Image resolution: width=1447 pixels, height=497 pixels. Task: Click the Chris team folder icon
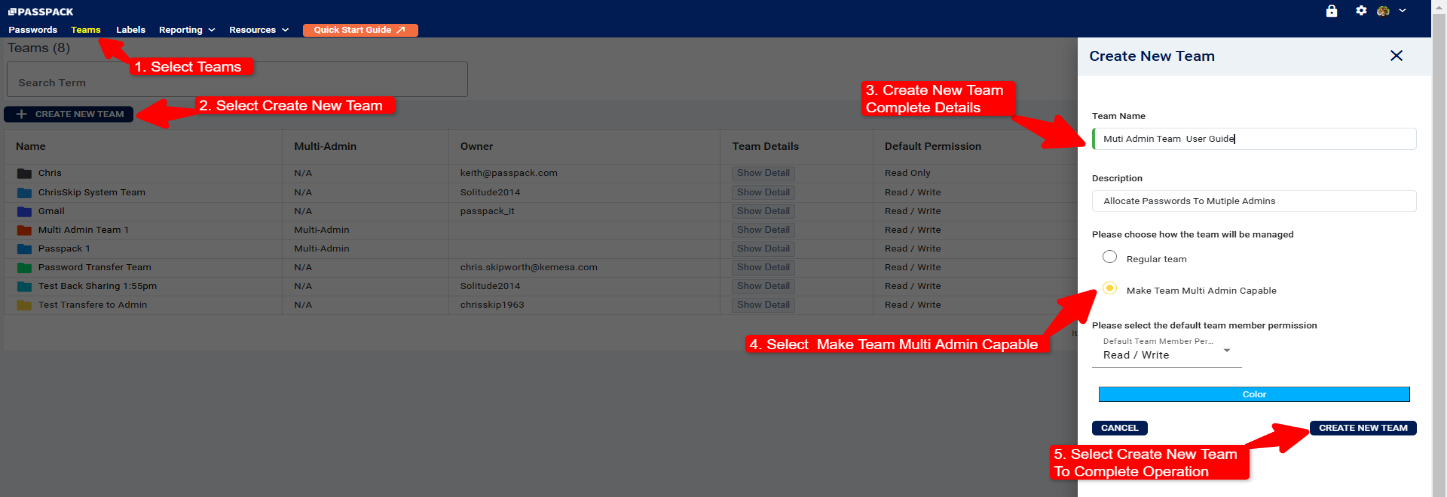point(24,173)
